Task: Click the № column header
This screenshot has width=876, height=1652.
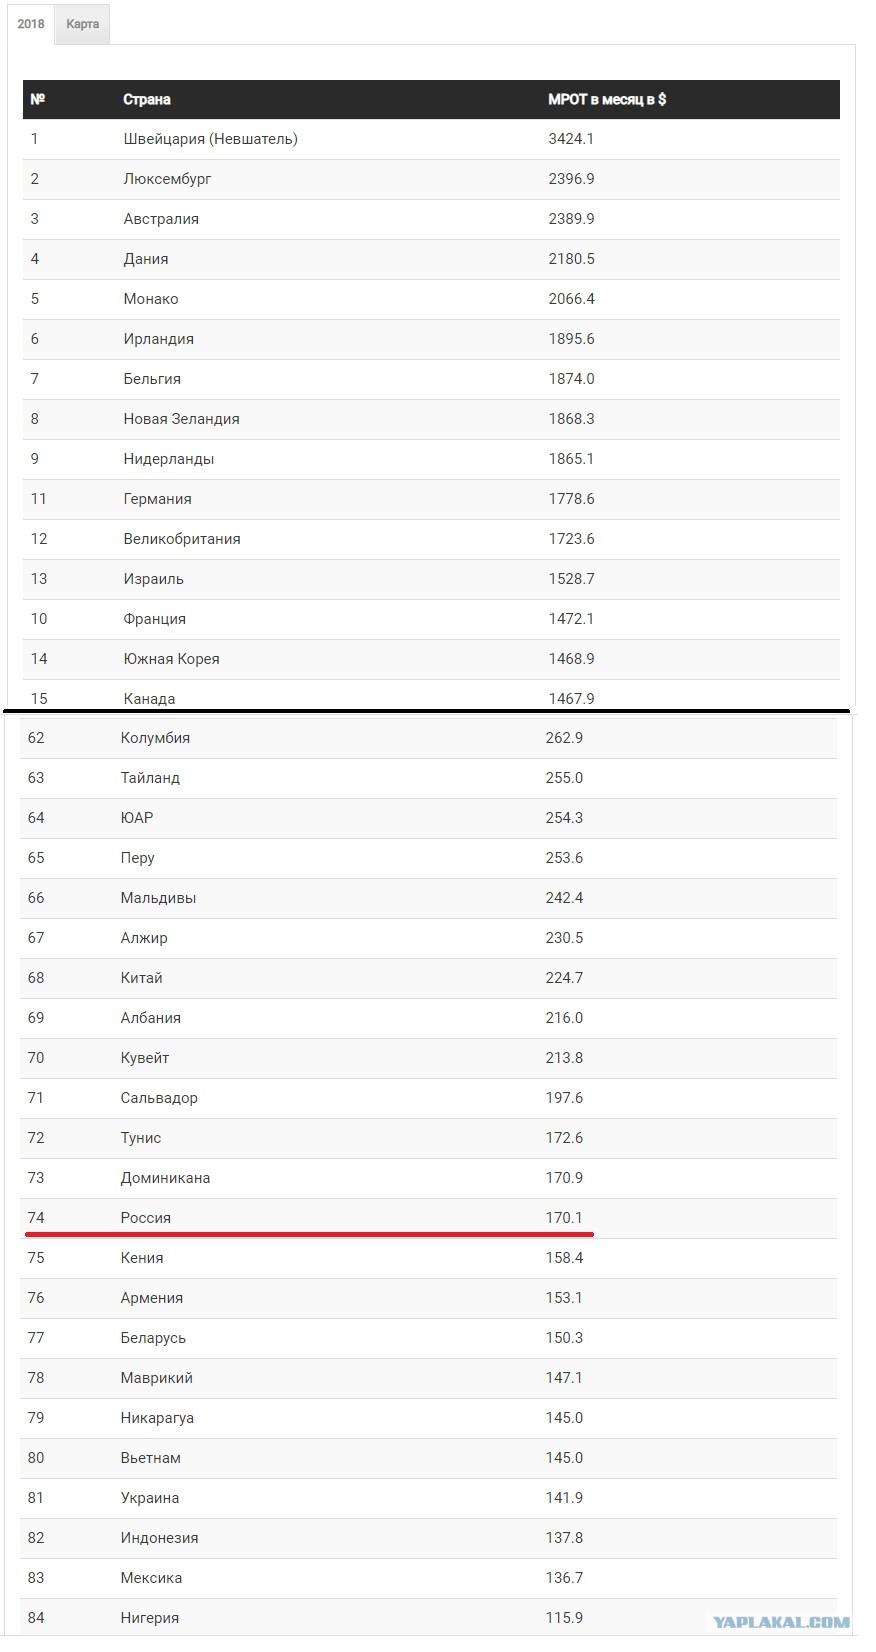Action: (x=38, y=99)
